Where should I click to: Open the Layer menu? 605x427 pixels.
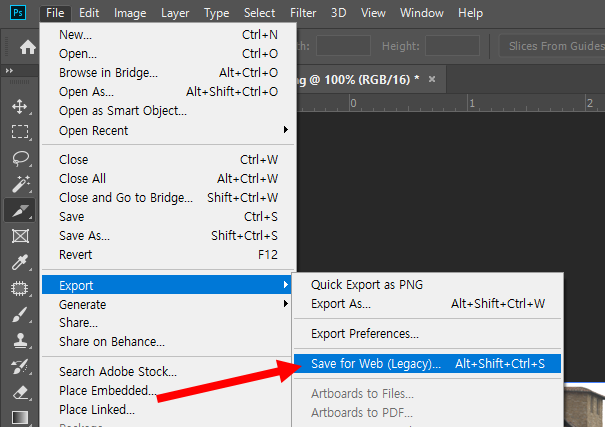(x=175, y=13)
